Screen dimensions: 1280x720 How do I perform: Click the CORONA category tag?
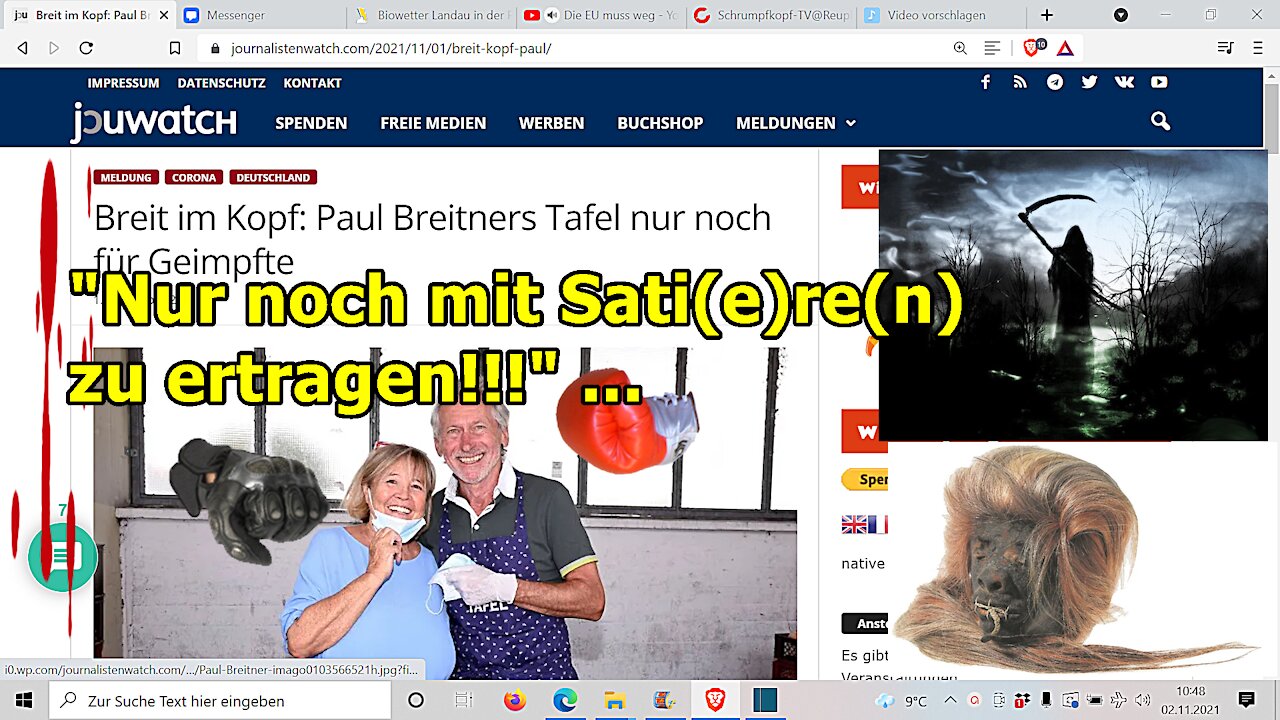pos(194,177)
